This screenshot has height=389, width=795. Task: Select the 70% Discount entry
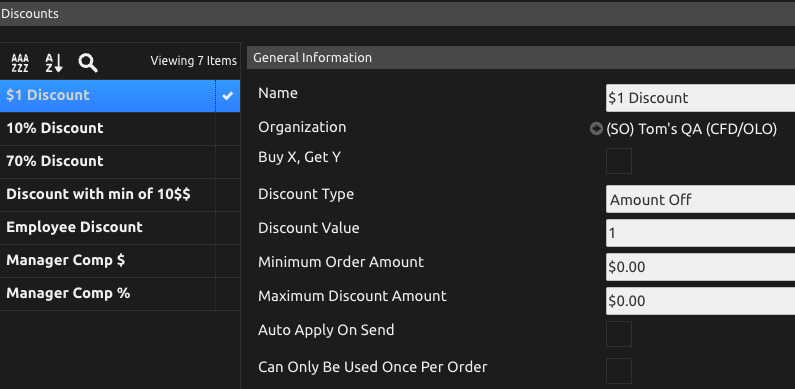pos(120,161)
